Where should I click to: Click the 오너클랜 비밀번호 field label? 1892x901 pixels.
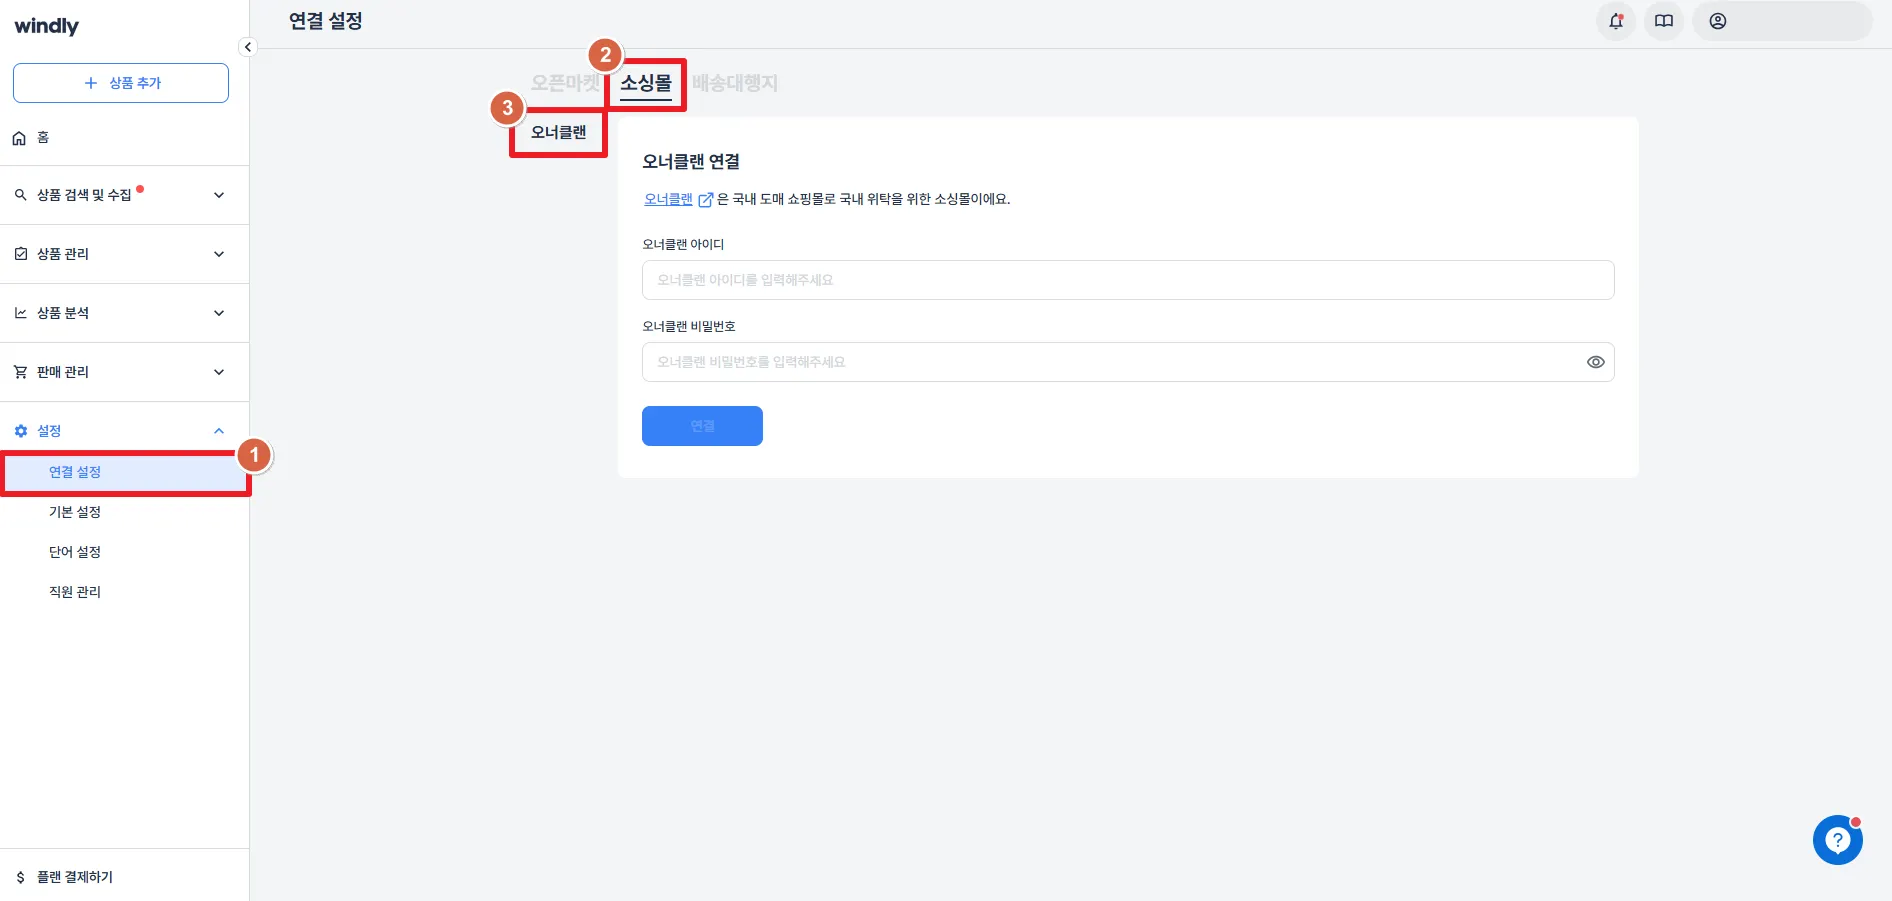(689, 326)
